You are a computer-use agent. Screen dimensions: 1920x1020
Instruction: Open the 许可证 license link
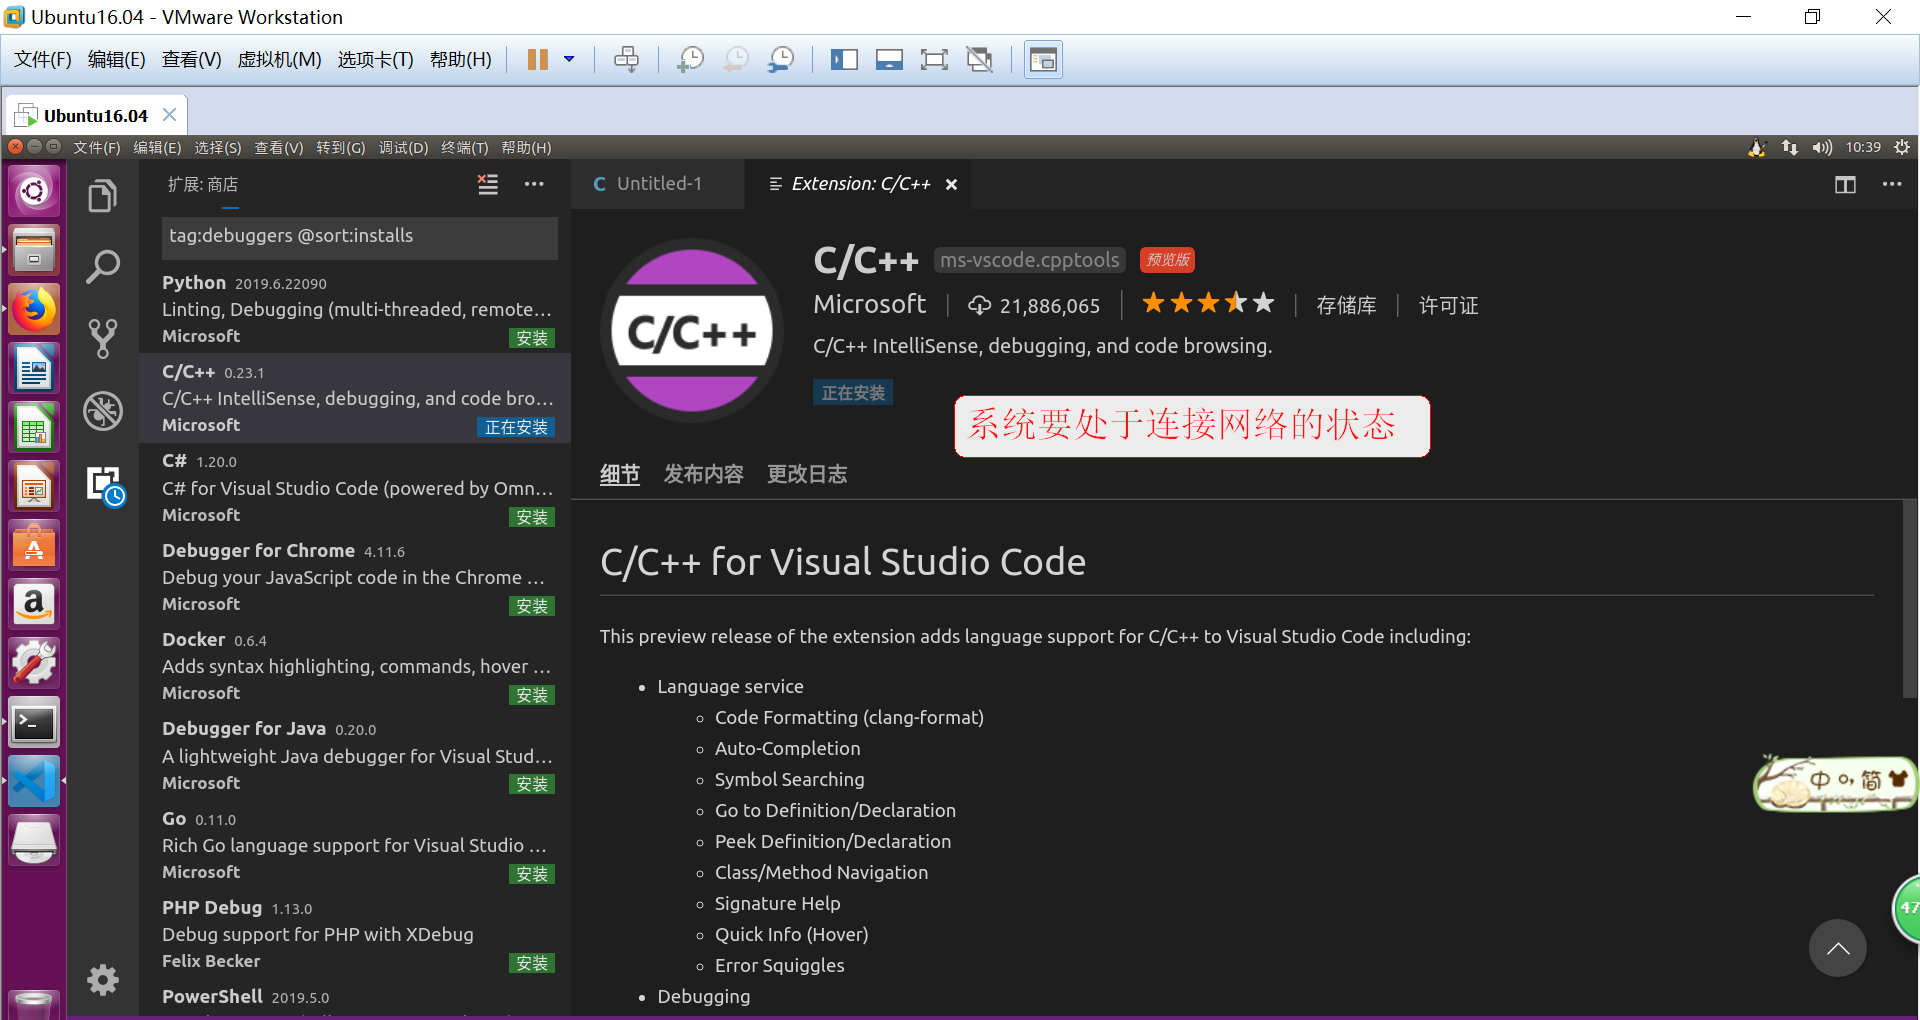click(x=1448, y=305)
